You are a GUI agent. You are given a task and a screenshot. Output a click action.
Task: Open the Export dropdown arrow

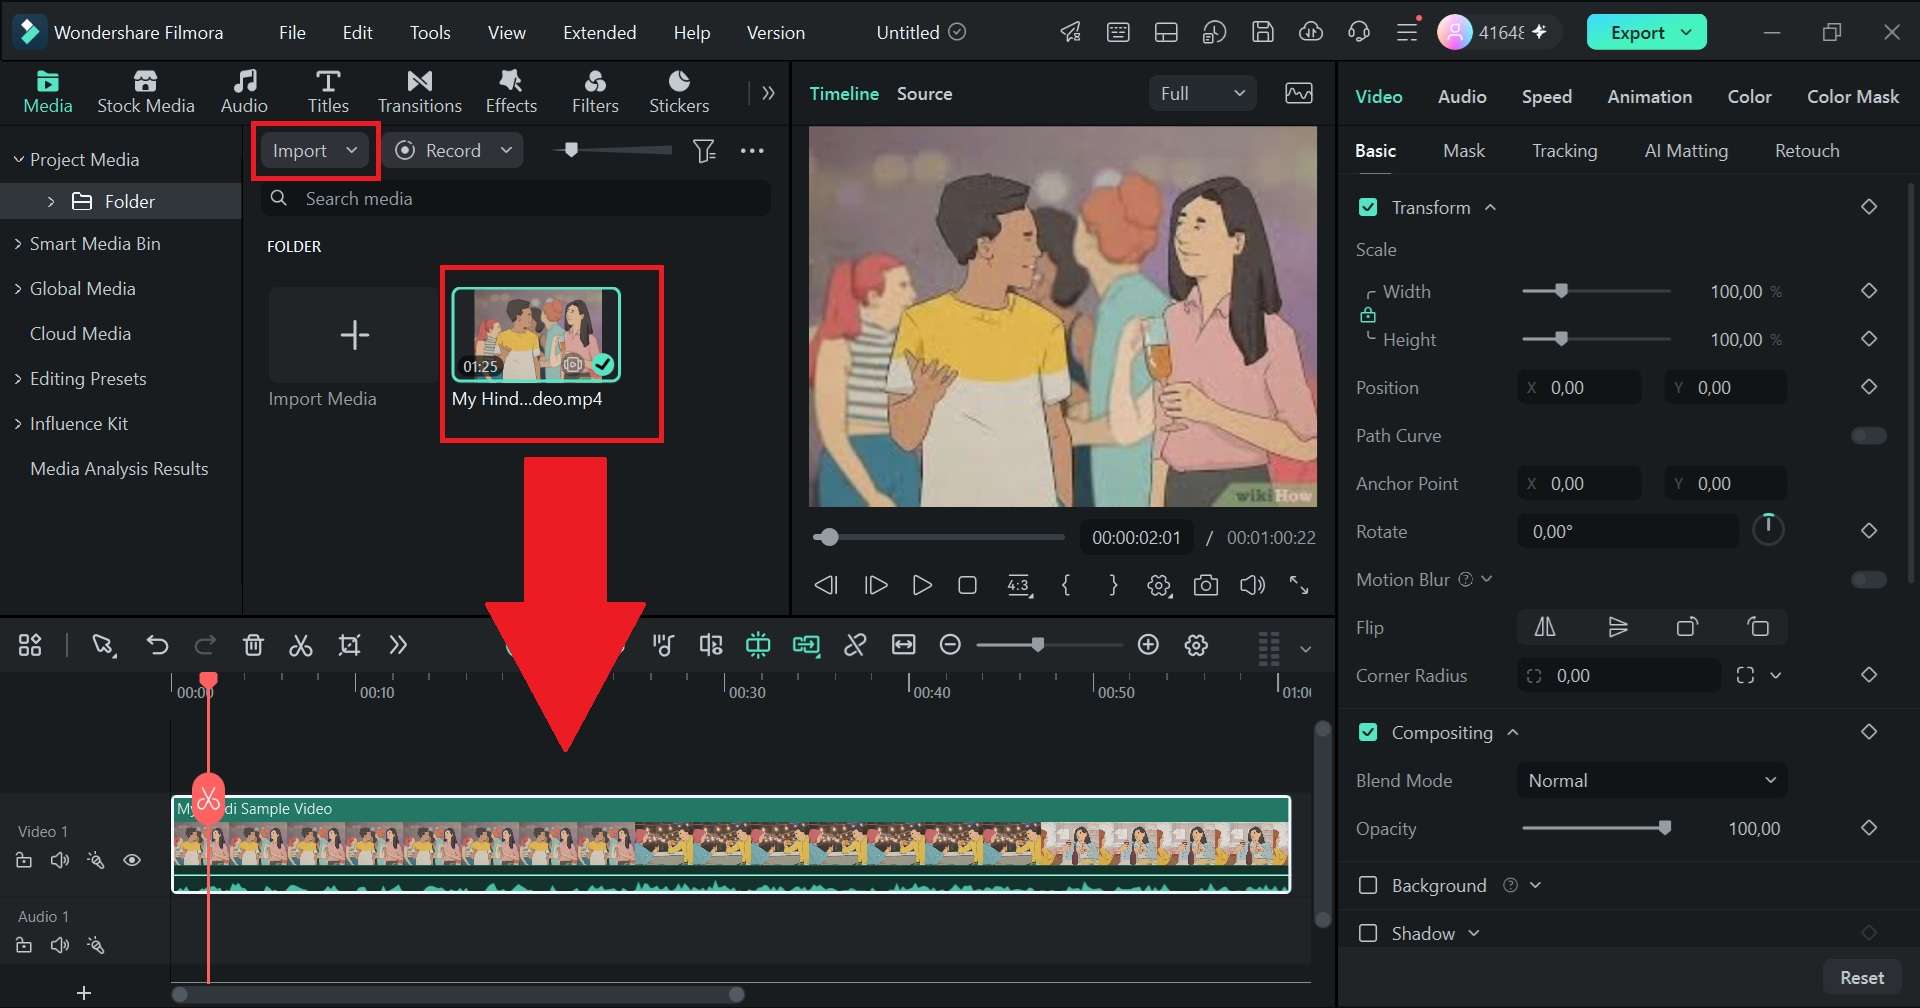(x=1687, y=32)
